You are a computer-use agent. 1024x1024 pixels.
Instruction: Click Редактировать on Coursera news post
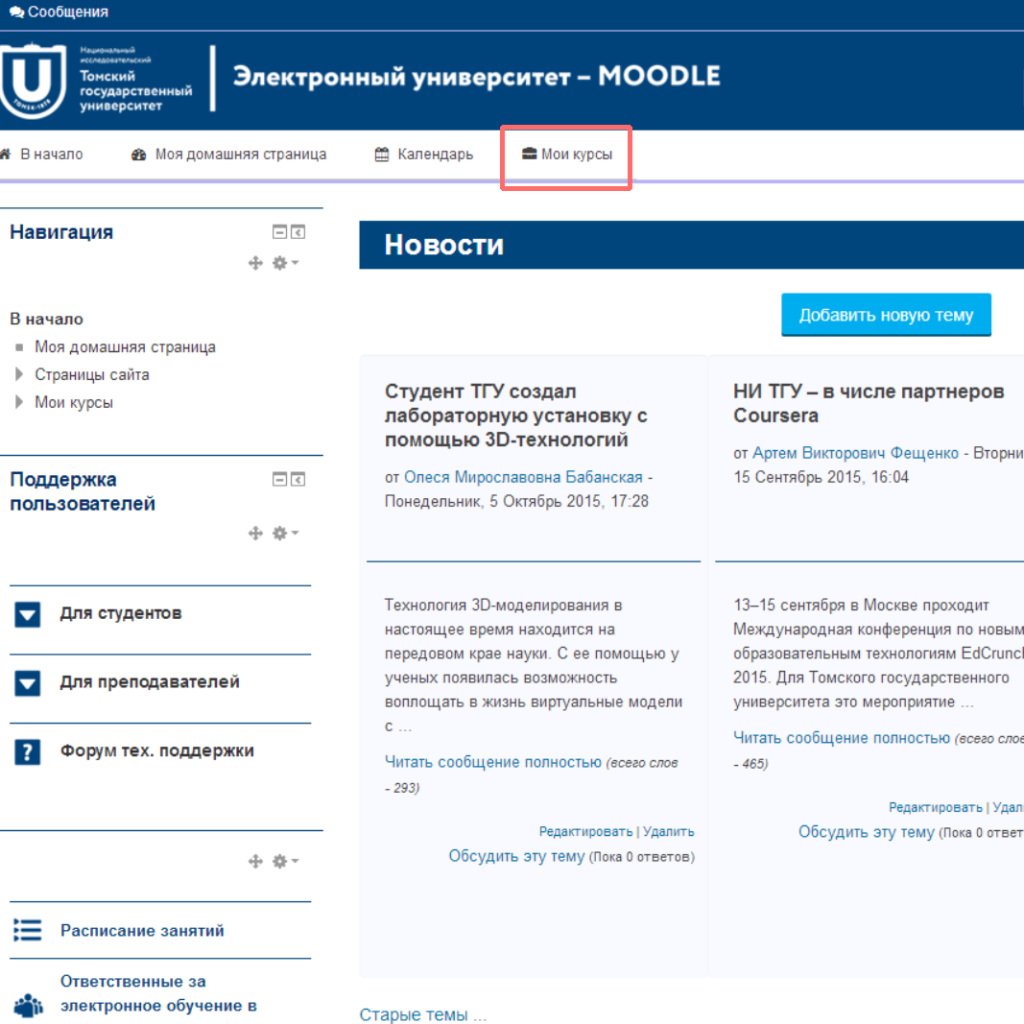click(935, 807)
